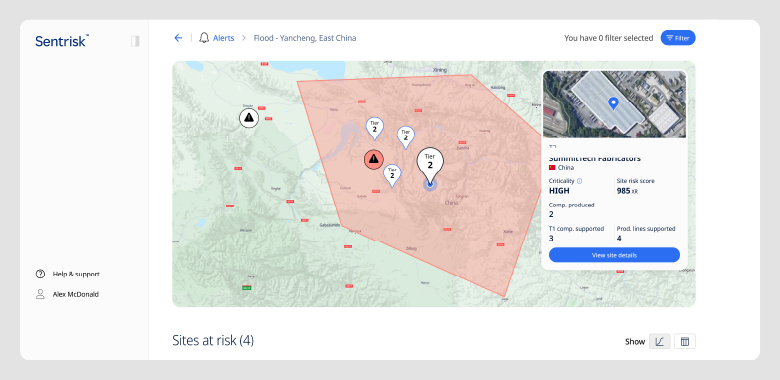Click the 'Site risk score' label
Screen dimensions: 780x380
pos(636,181)
